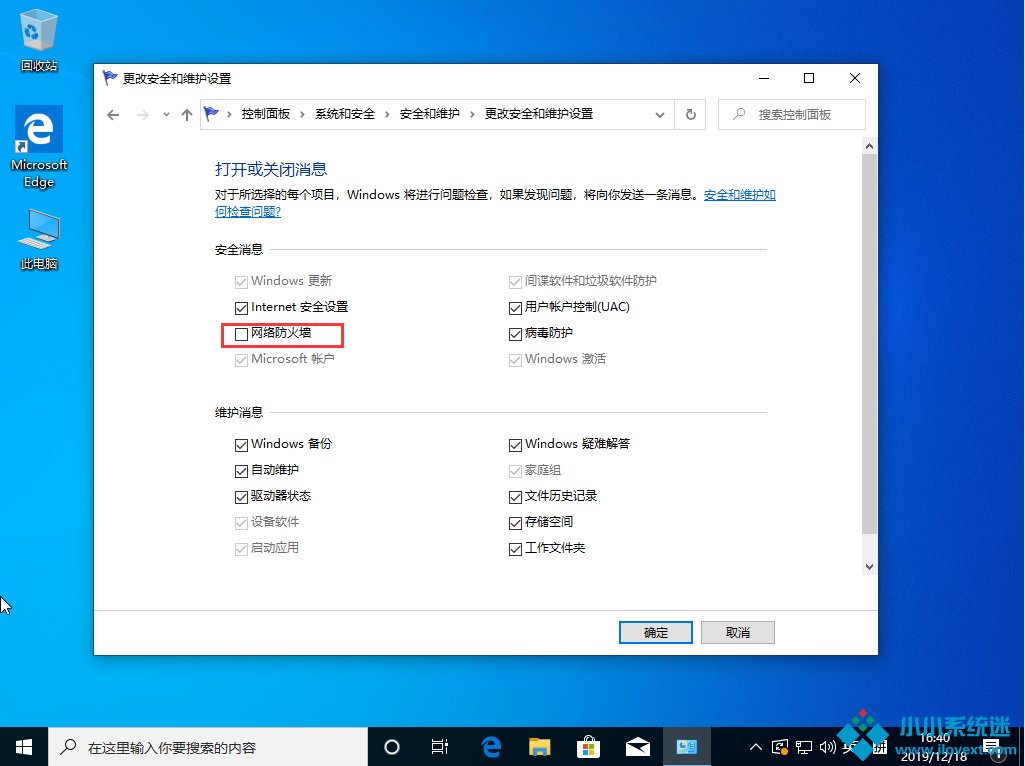
Task: Open recent locations dropdown arrow
Action: 166,115
